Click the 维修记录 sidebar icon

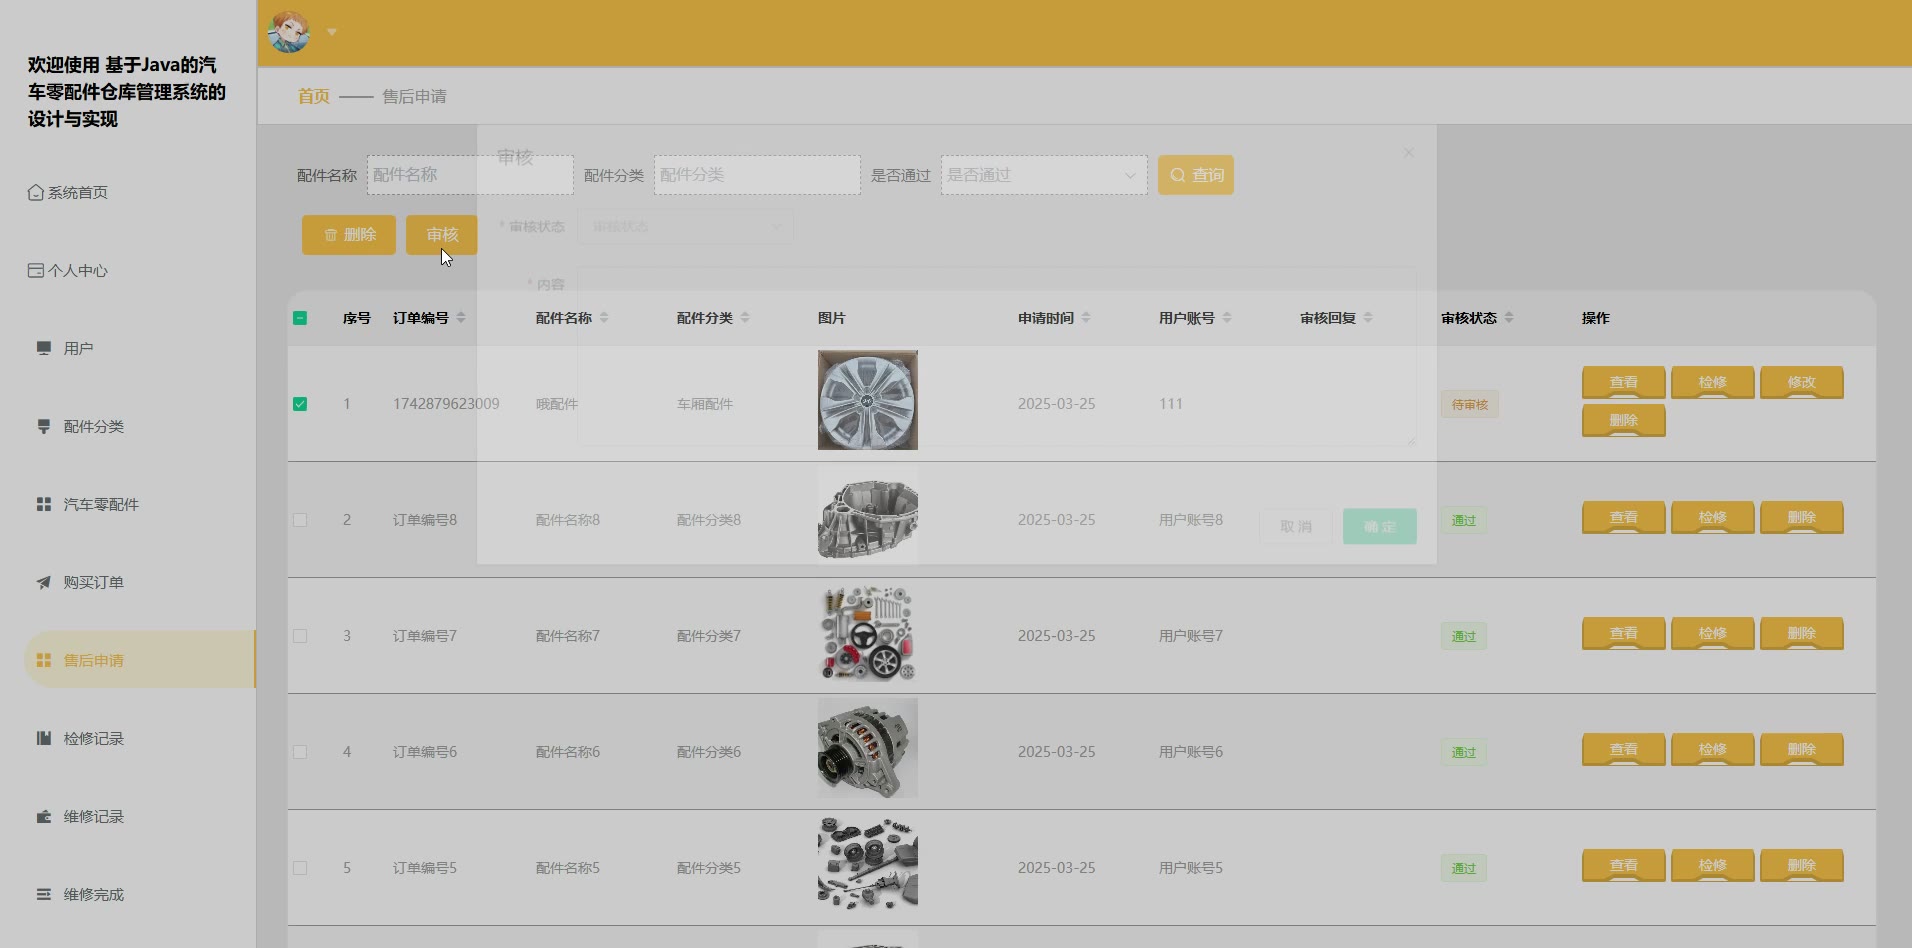coord(44,816)
